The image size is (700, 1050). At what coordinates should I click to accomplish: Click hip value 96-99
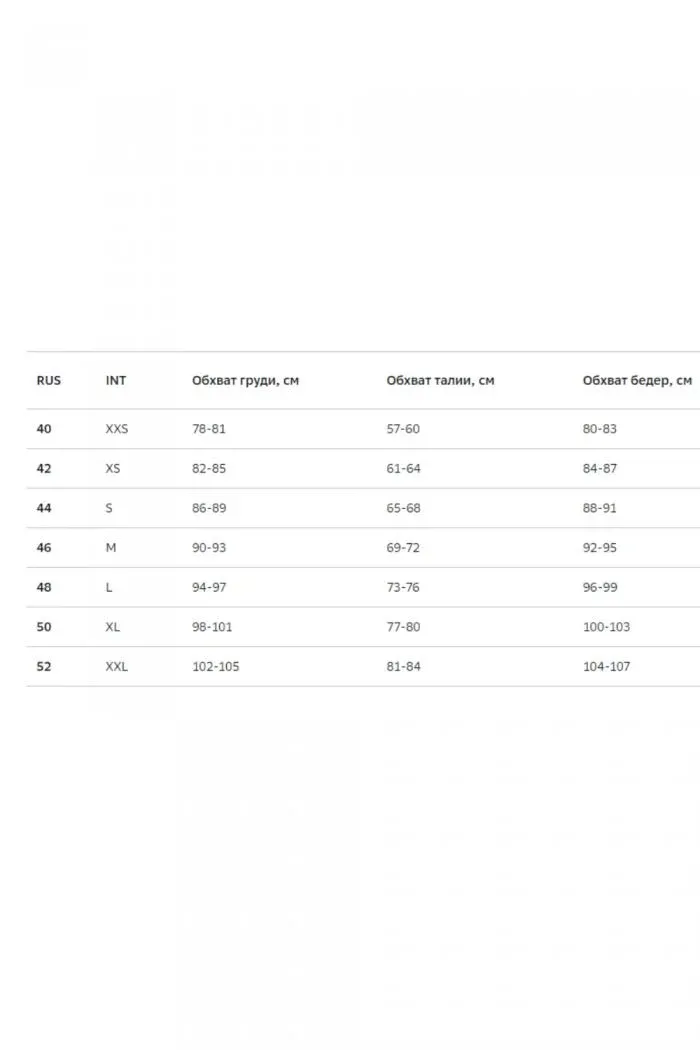click(x=600, y=587)
